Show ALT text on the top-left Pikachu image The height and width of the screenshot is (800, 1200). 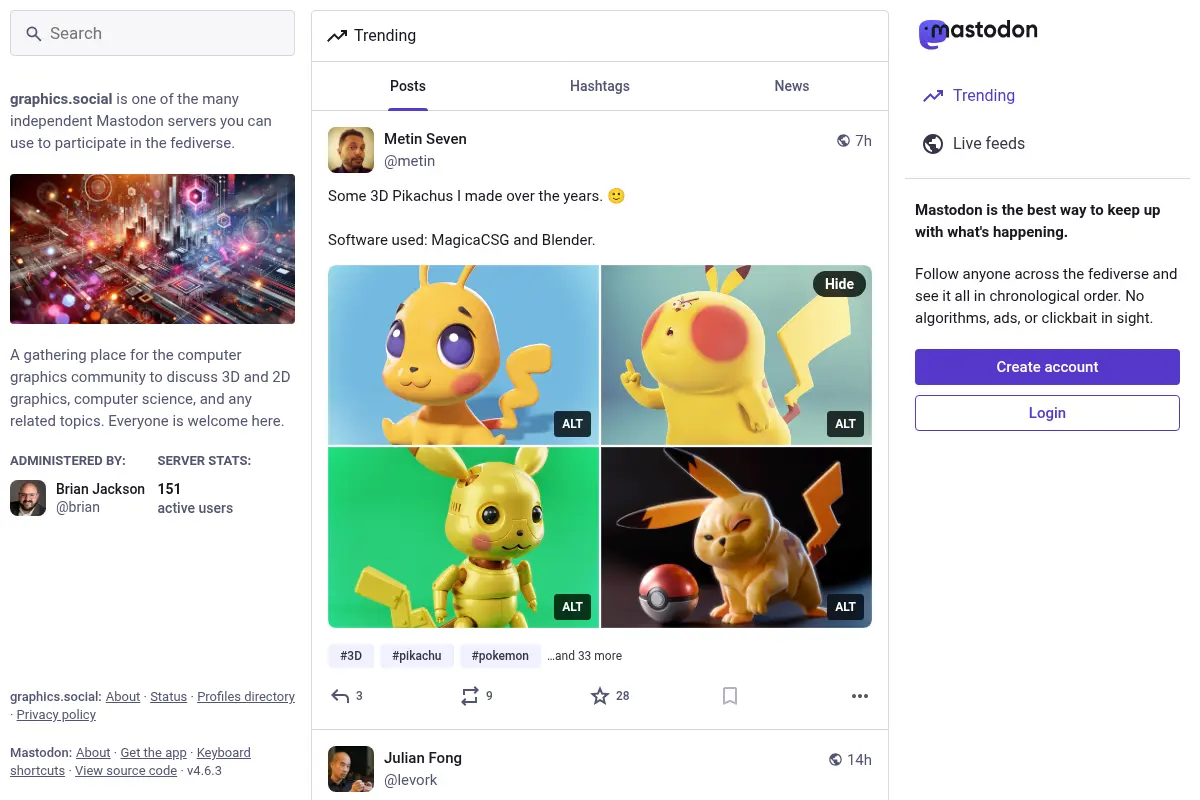coord(572,424)
